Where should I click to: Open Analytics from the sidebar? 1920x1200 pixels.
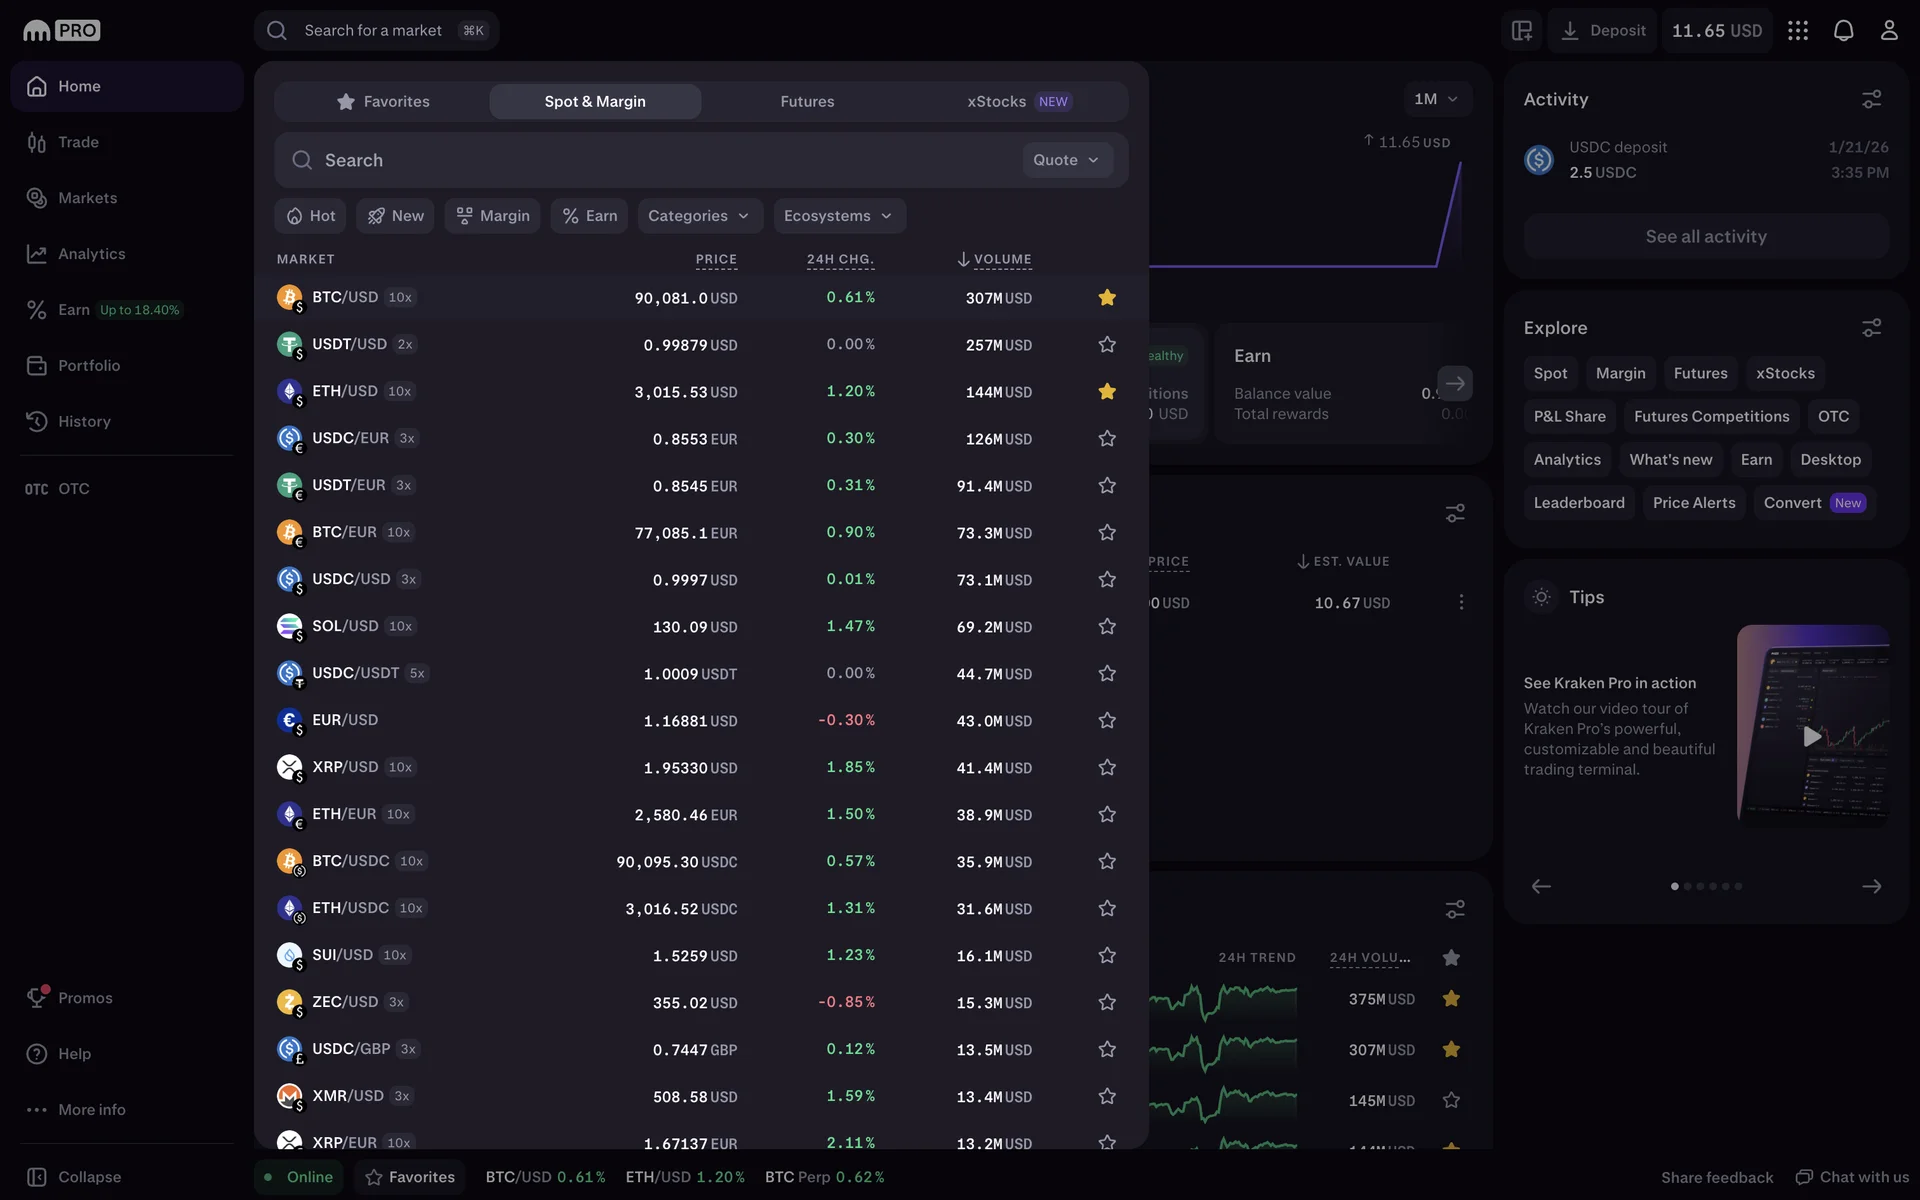91,254
